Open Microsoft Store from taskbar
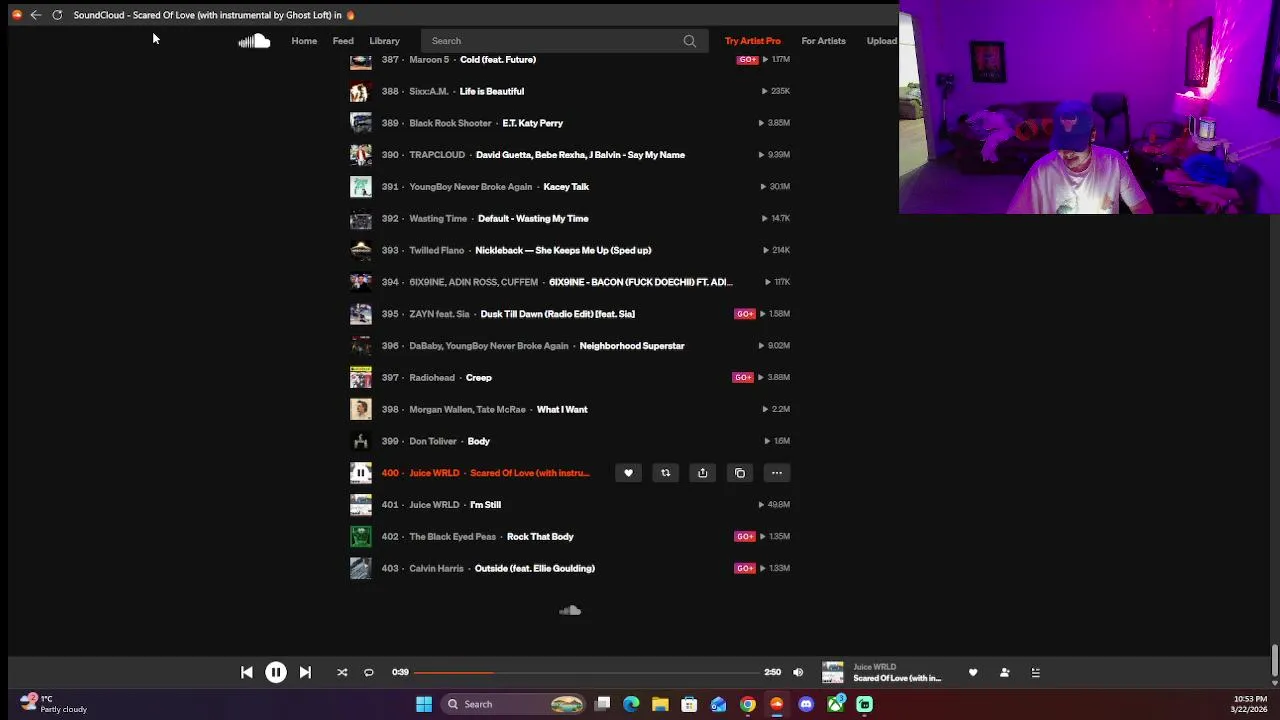Viewport: 1280px width, 720px height. coord(689,704)
